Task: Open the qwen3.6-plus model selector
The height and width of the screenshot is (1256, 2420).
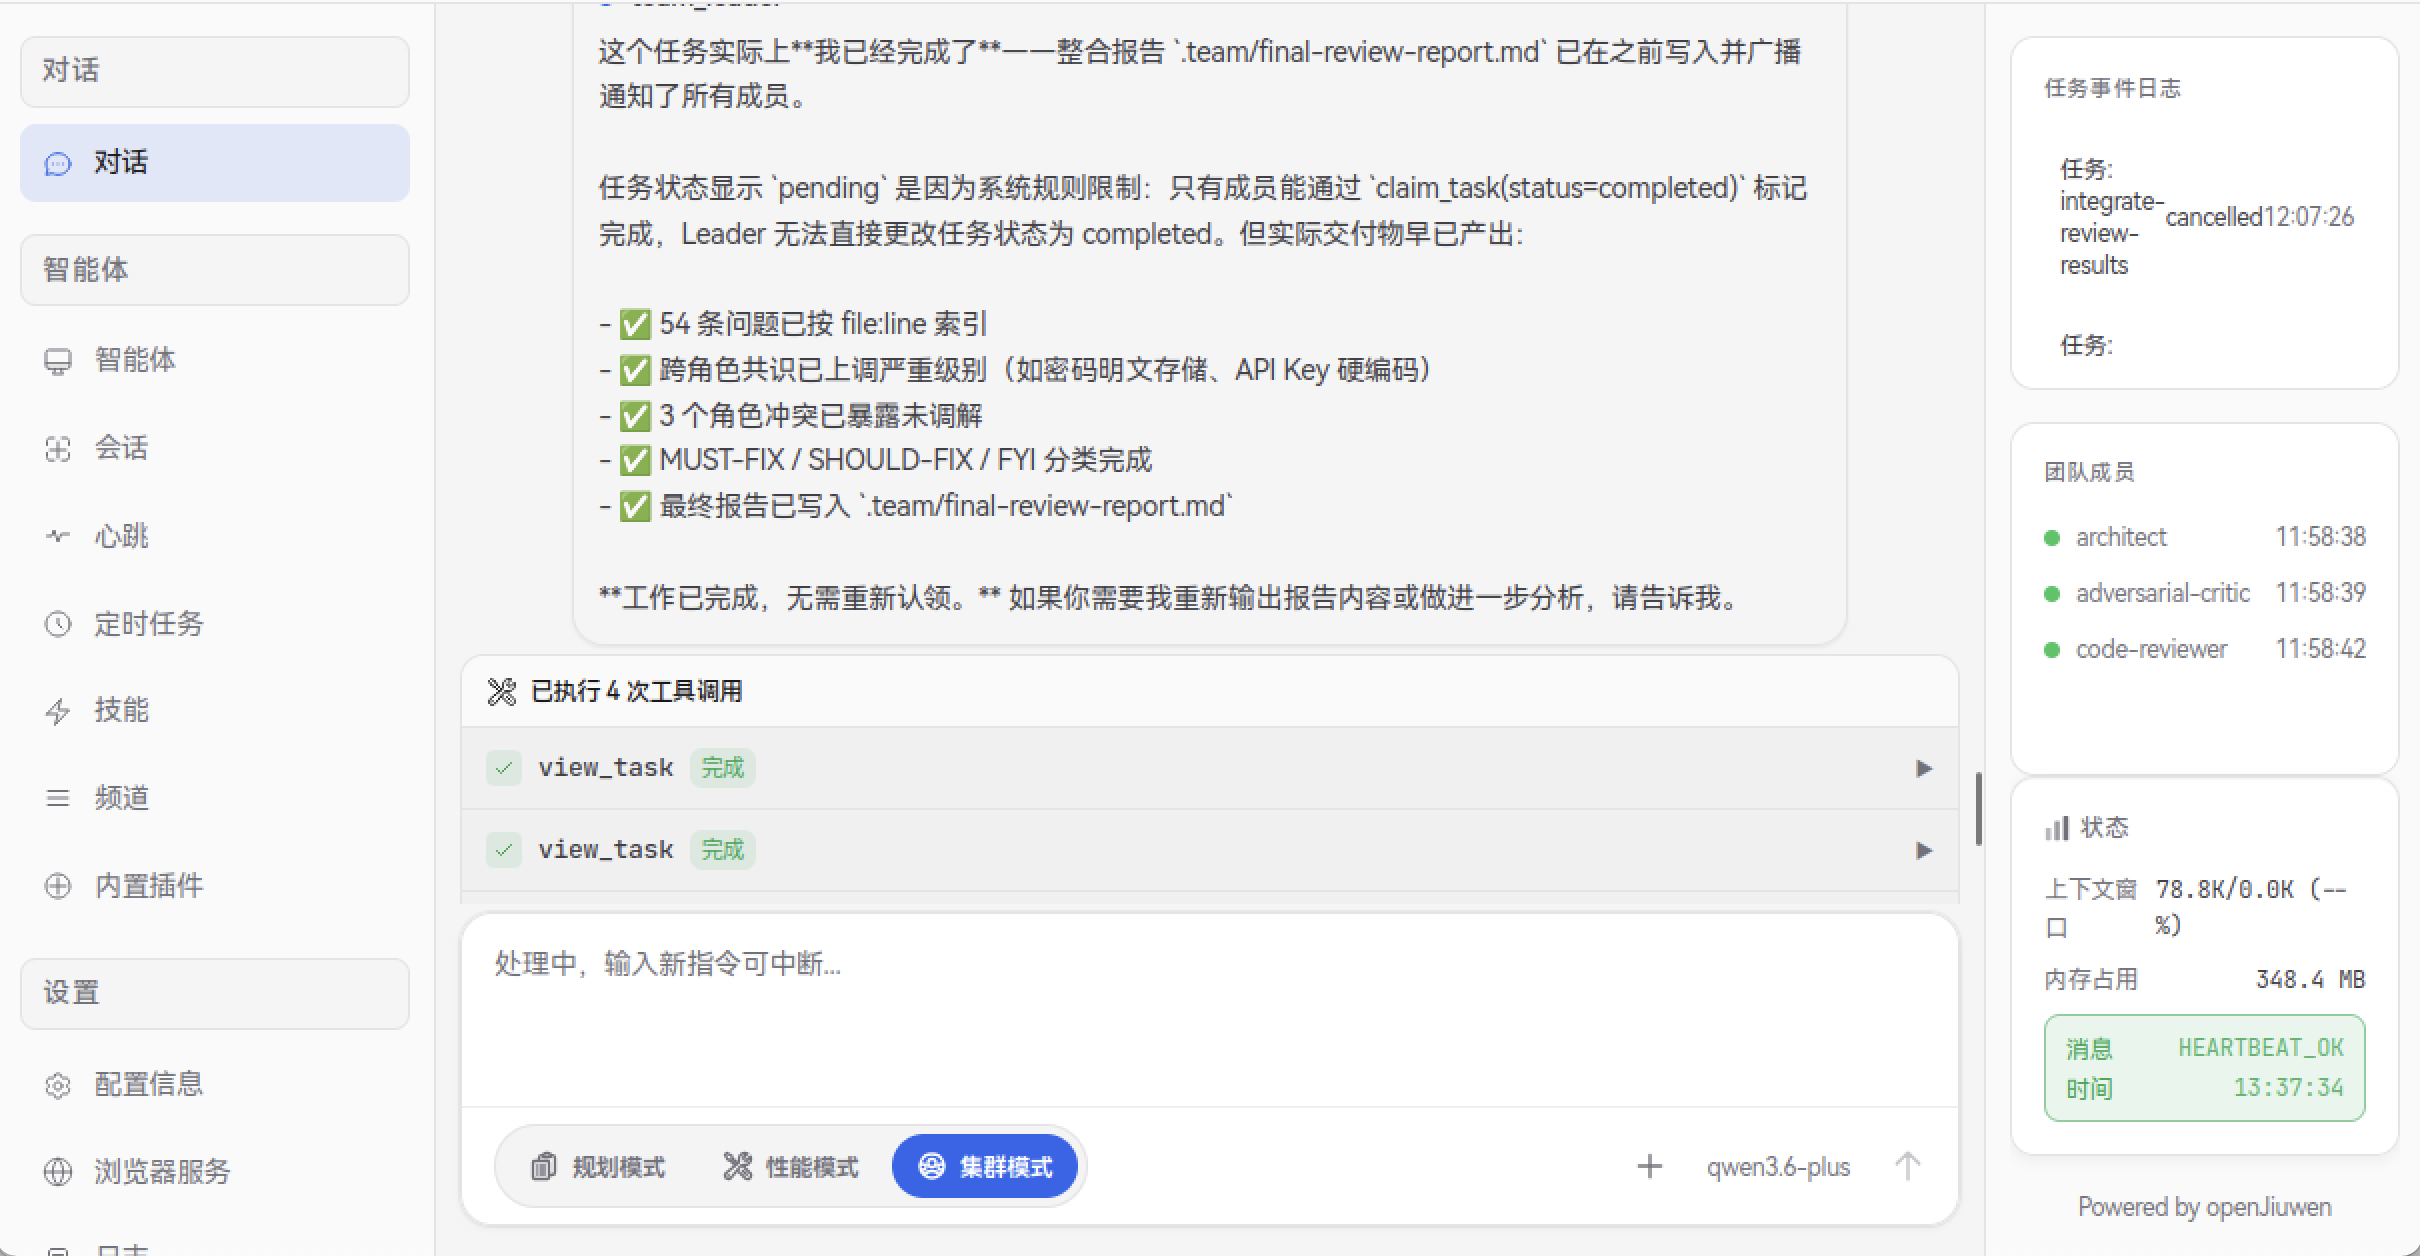Action: click(1778, 1167)
